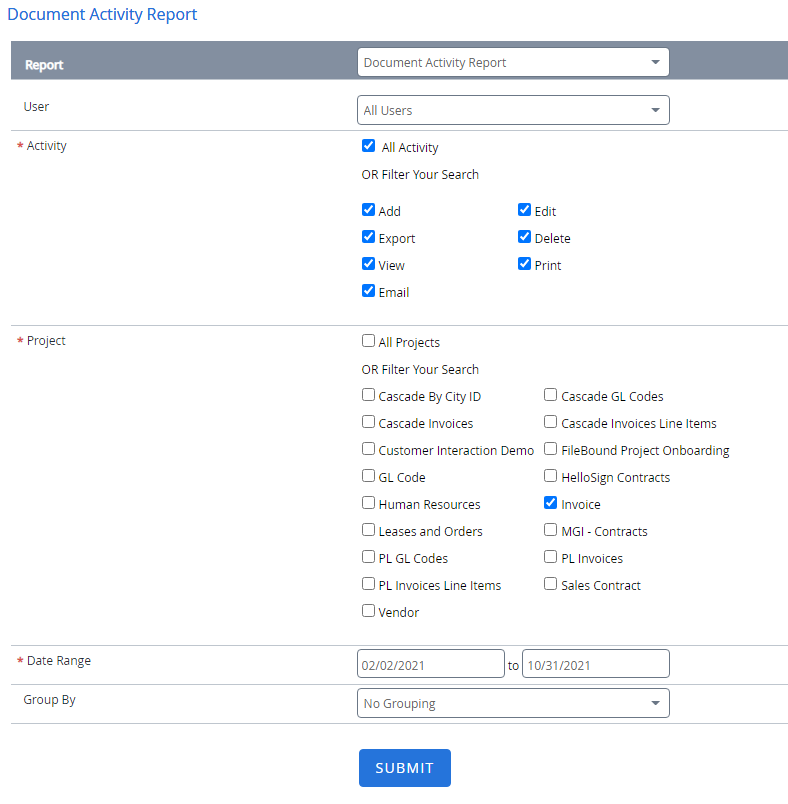
Task: Select the Human Resources project checkbox
Action: [369, 503]
